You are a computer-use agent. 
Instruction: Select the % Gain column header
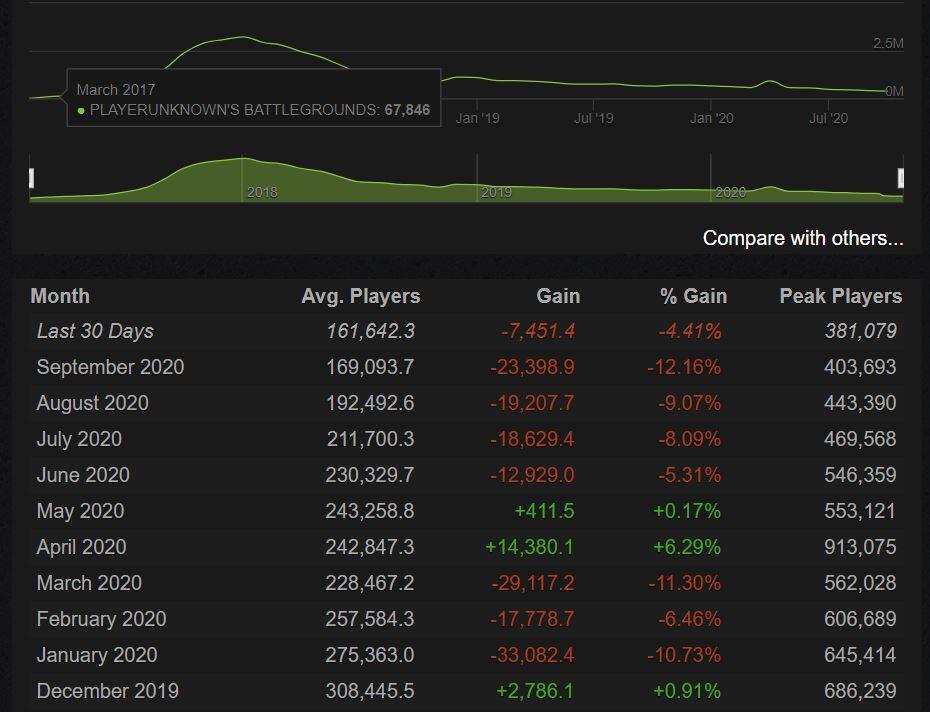(x=693, y=296)
